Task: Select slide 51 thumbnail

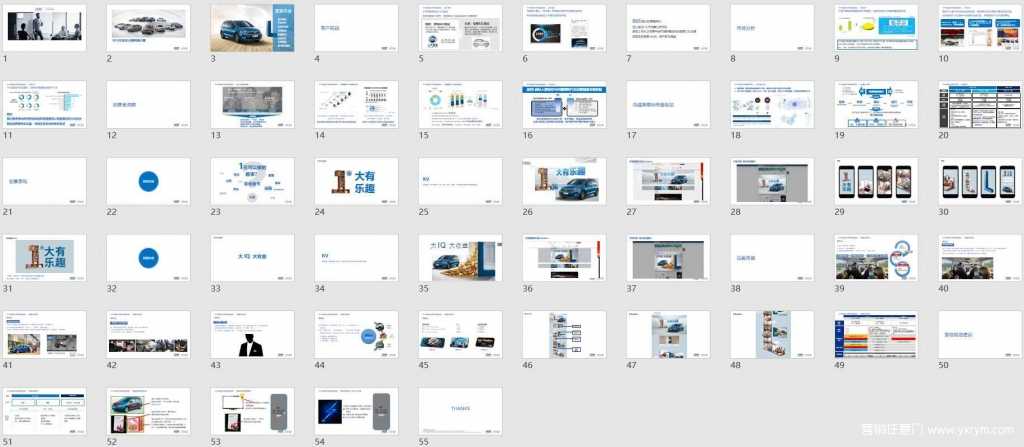Action: coord(44,411)
